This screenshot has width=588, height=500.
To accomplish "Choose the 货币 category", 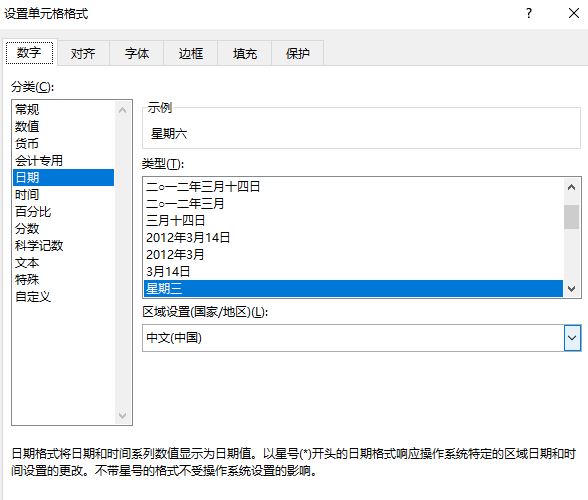I will [x=63, y=143].
